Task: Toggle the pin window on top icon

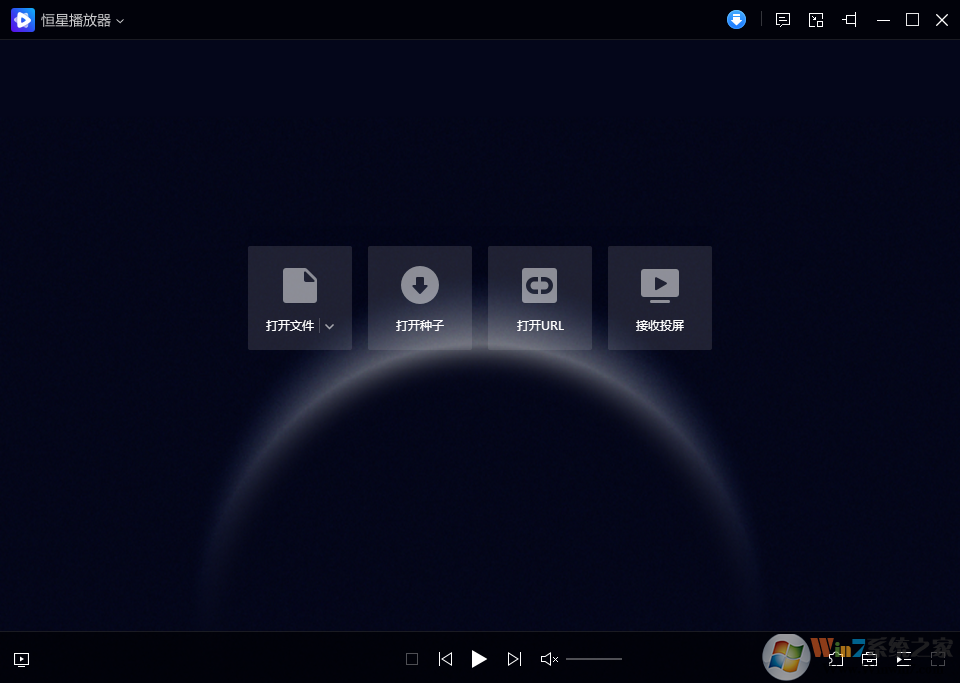Action: (850, 20)
